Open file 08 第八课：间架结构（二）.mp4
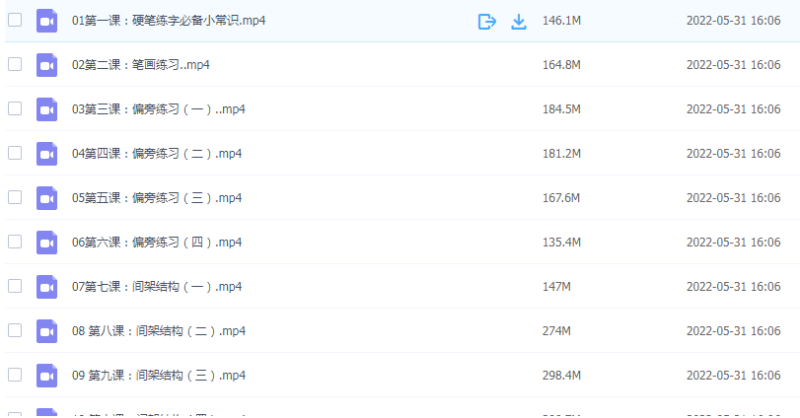Image resolution: width=800 pixels, height=418 pixels. (x=159, y=331)
